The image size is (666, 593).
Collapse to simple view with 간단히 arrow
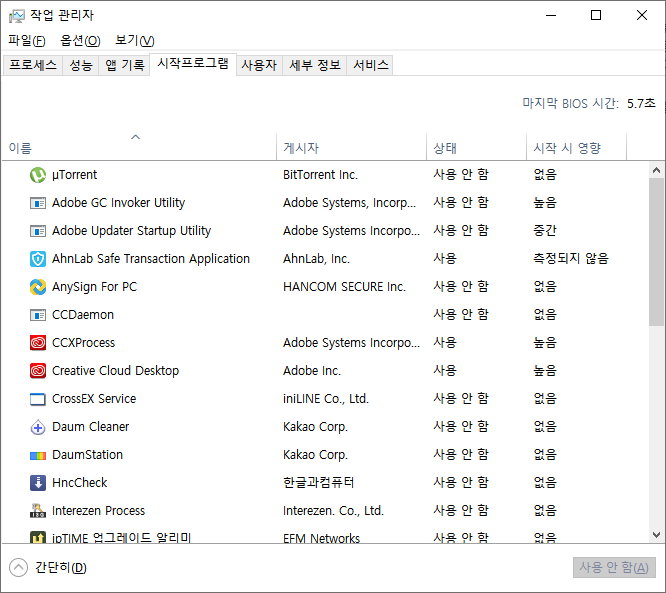[x=18, y=568]
